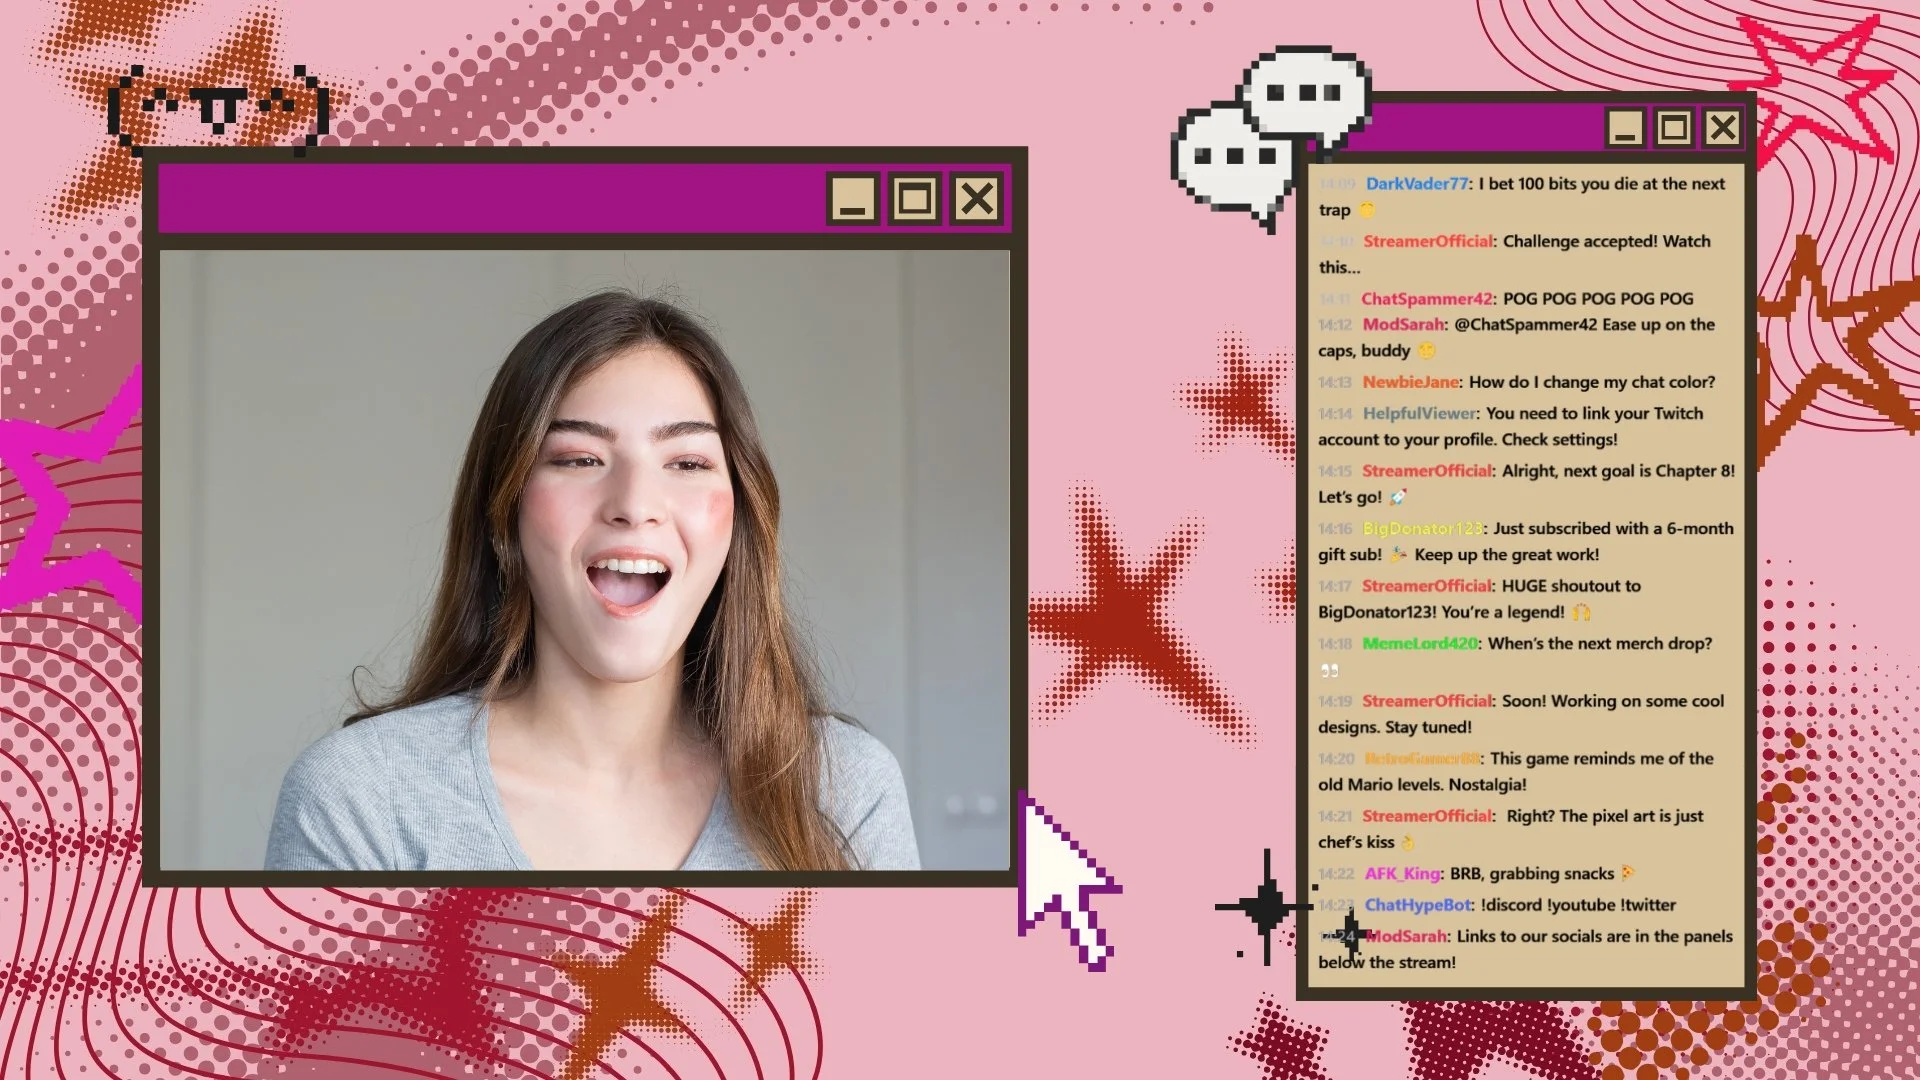Click the 14:18 timestamp in chat
This screenshot has height=1080, width=1920.
click(1335, 643)
